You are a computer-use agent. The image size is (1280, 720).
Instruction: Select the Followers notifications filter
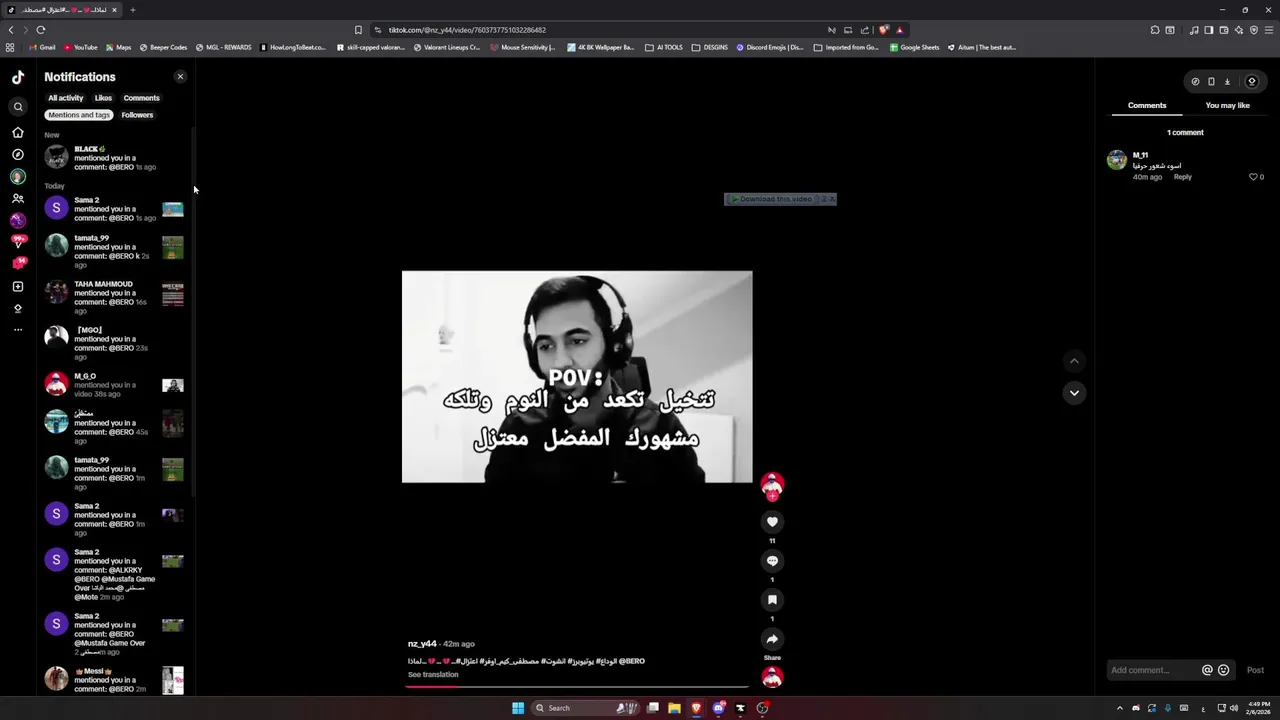tap(137, 115)
